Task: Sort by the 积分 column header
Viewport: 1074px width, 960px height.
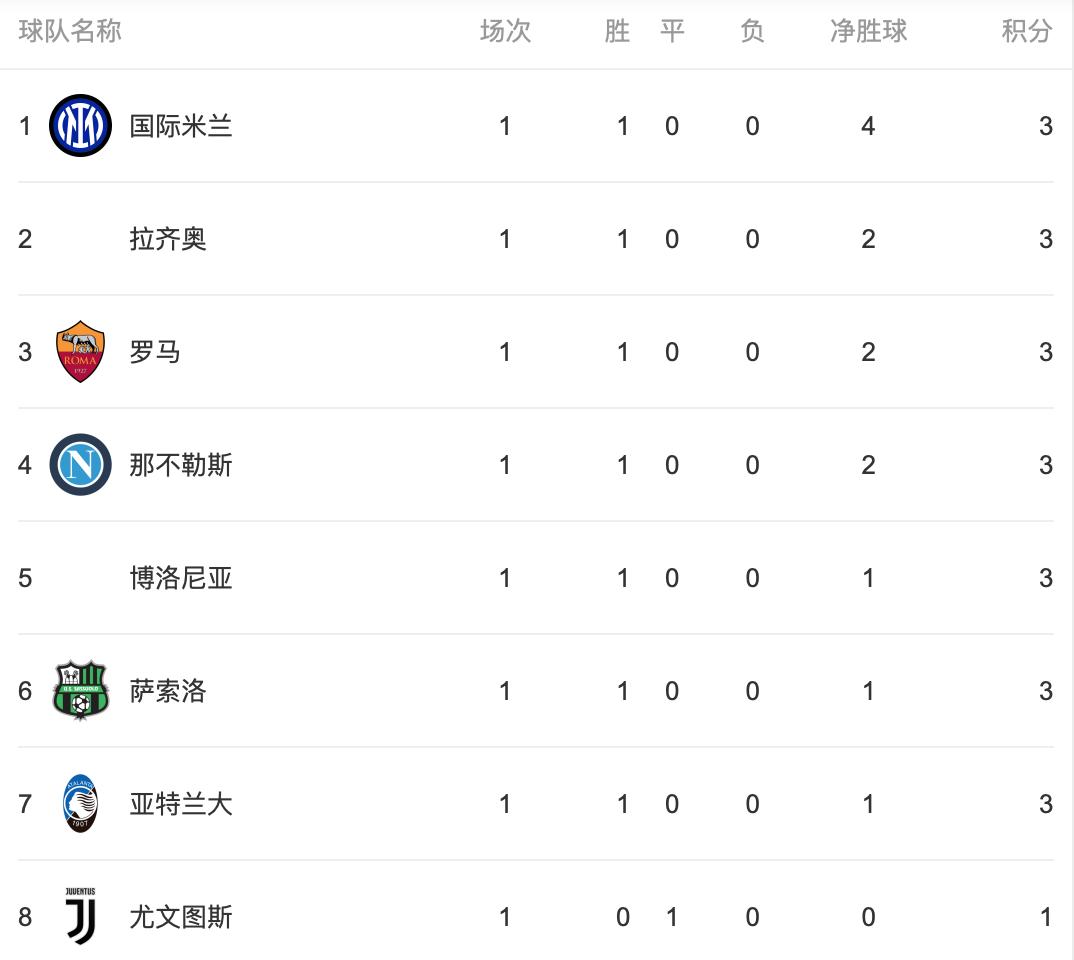Action: coord(1027,32)
